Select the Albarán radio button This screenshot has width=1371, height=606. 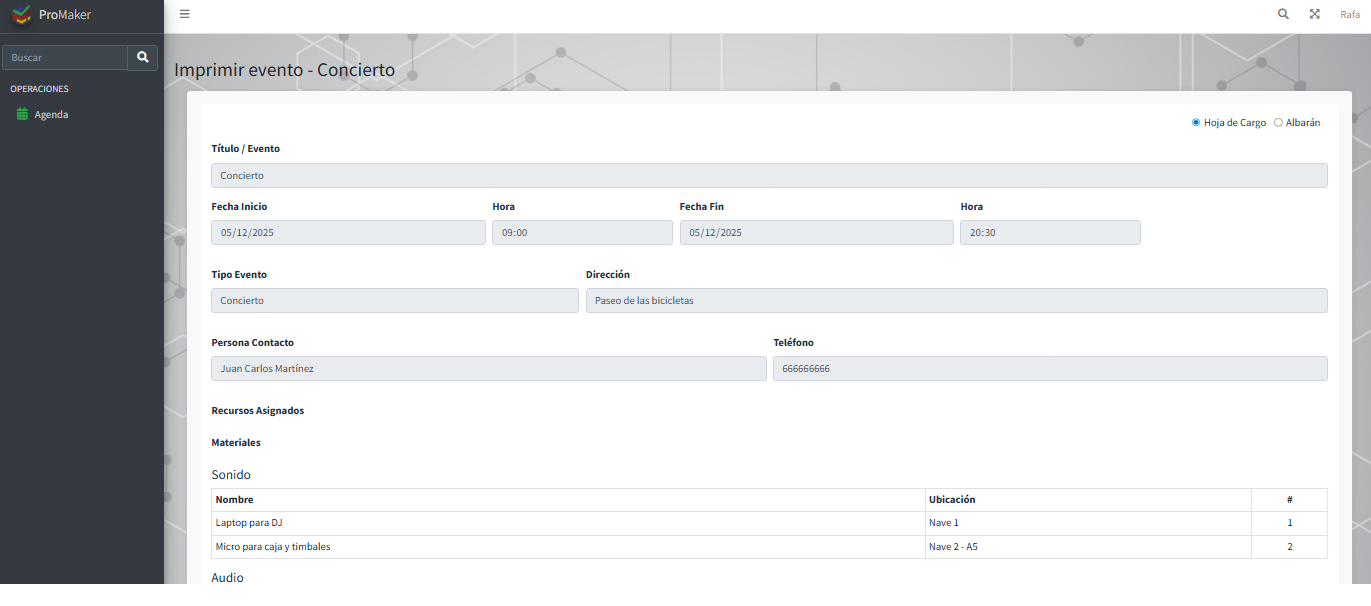pyautogui.click(x=1278, y=123)
